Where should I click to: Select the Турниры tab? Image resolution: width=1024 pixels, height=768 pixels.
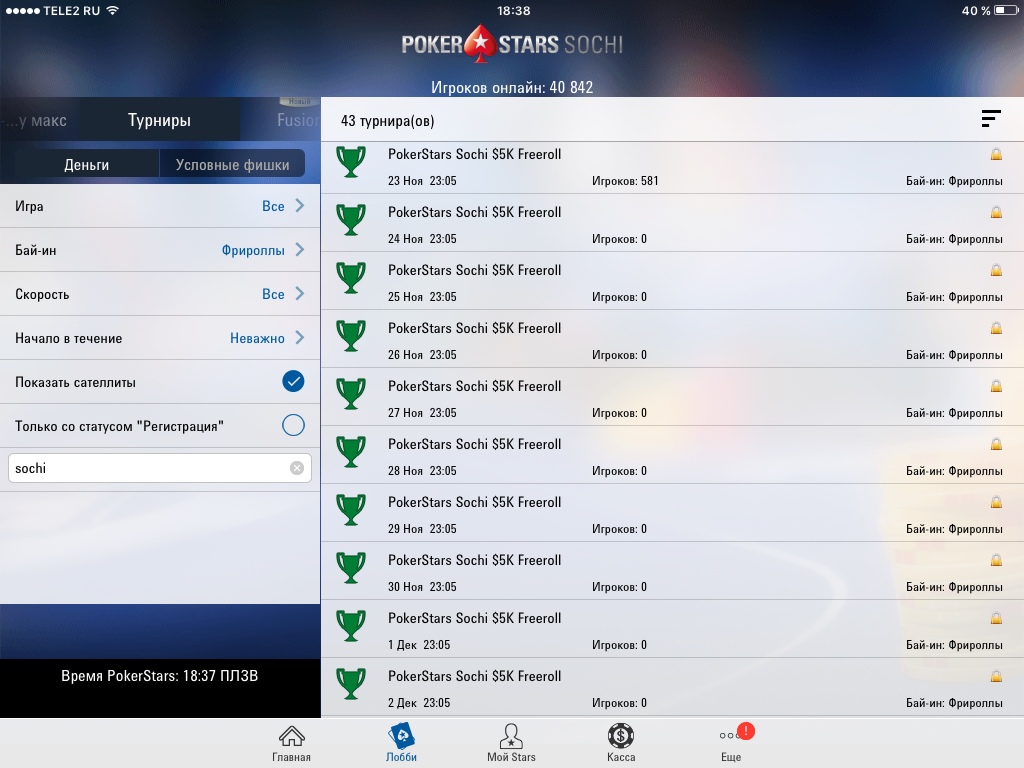coord(159,120)
